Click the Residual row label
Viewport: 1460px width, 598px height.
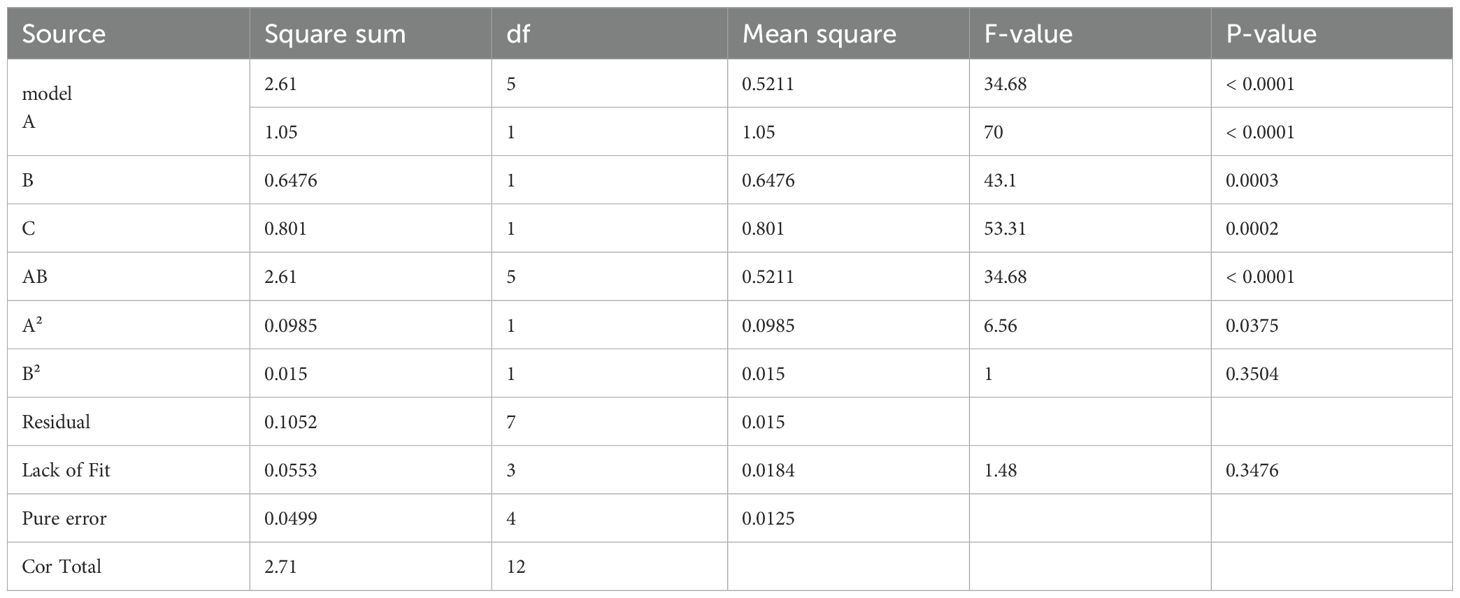point(56,422)
